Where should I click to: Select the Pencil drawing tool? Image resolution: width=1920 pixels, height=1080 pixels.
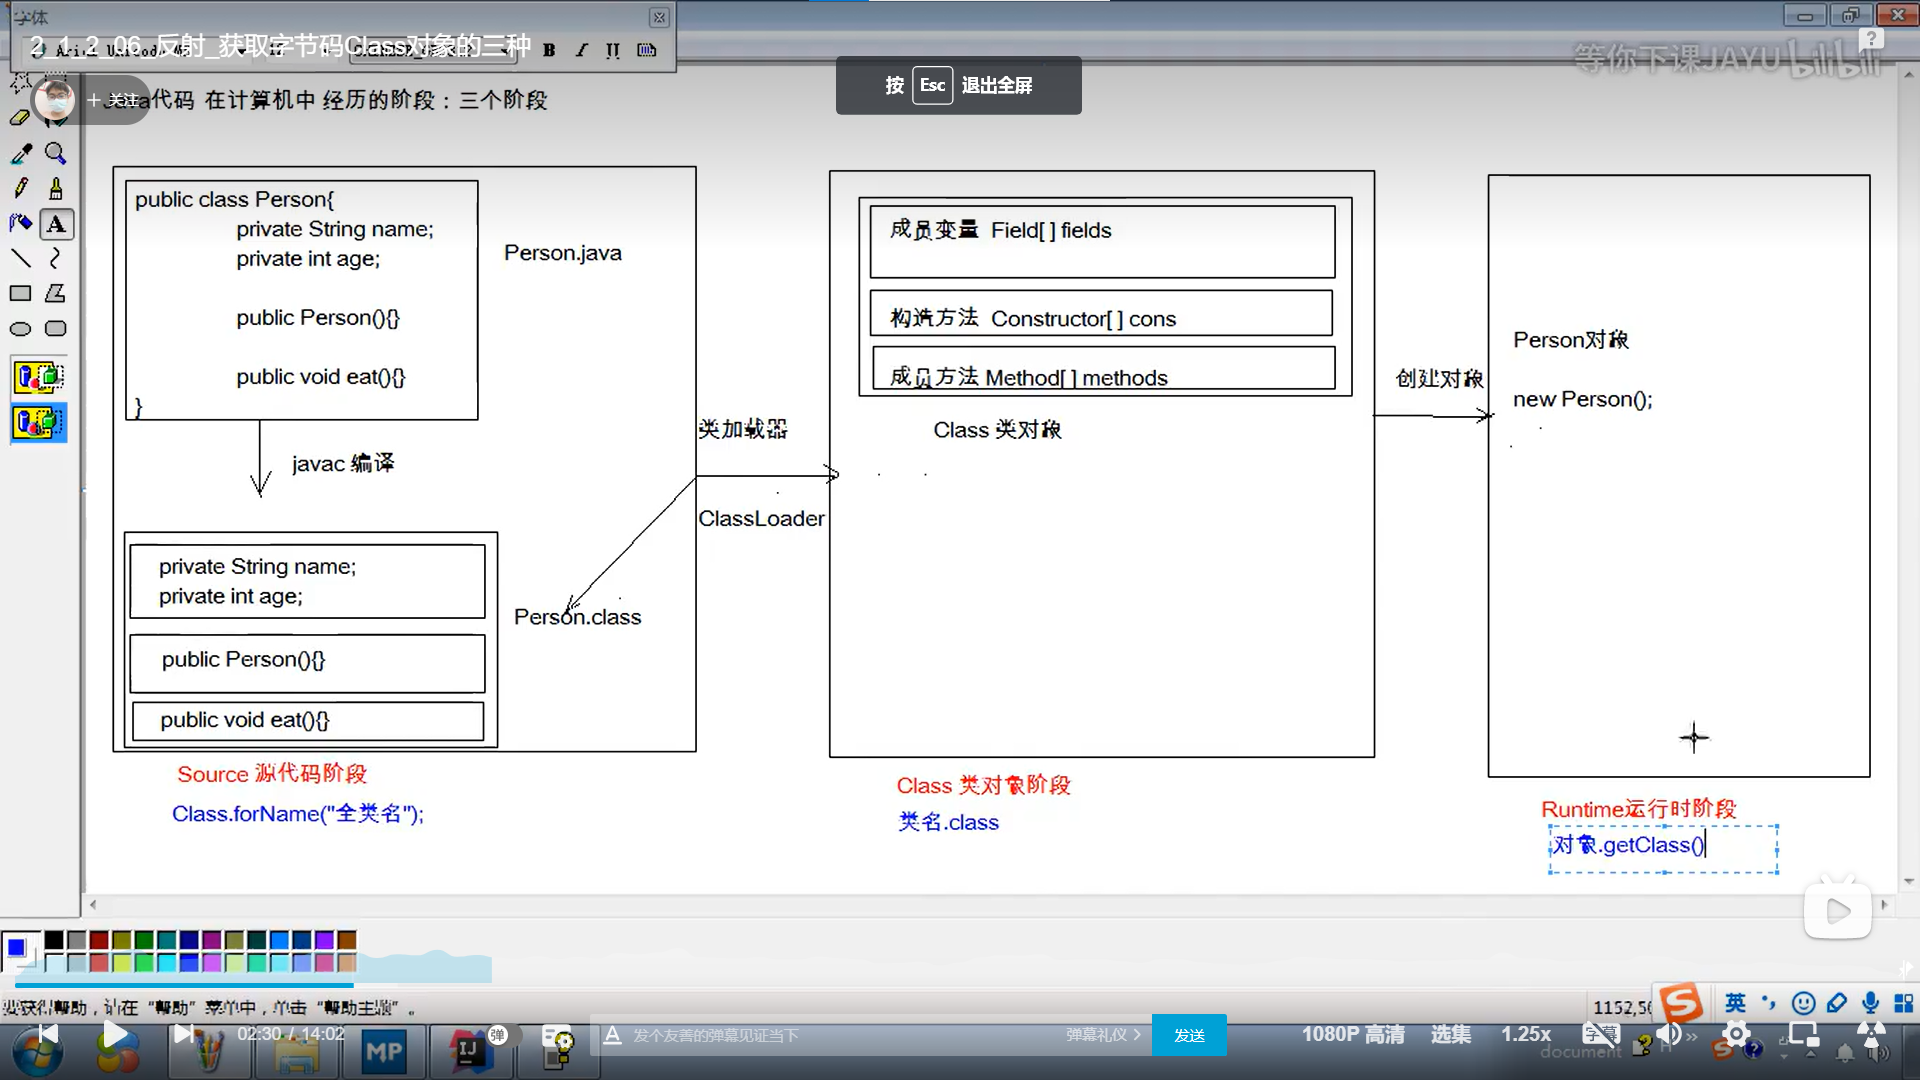tap(21, 188)
